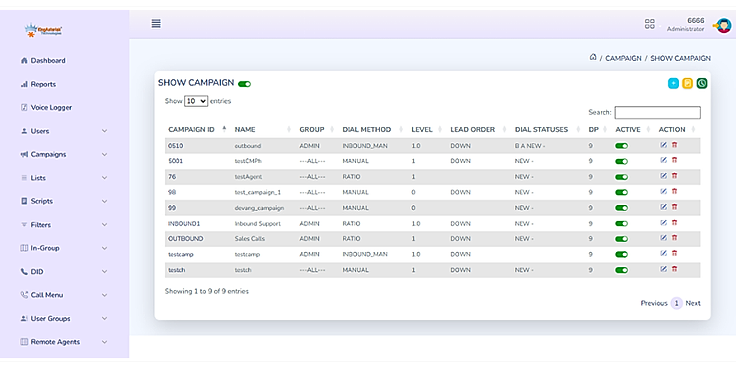Image resolution: width=736 pixels, height=368 pixels.
Task: Delete campaign INBOUND1 Inbound Support
Action: click(x=675, y=222)
